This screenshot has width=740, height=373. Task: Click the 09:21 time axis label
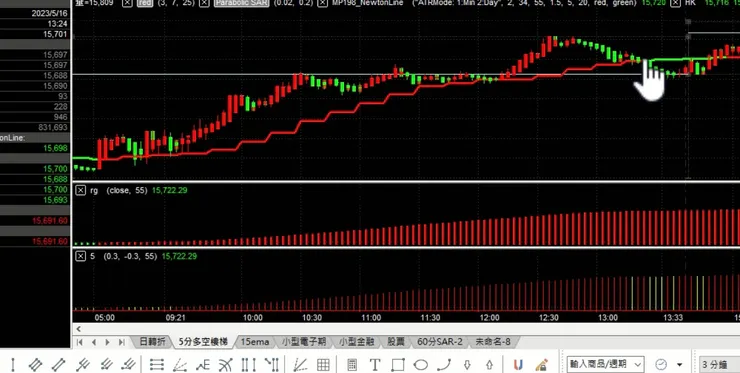[176, 318]
